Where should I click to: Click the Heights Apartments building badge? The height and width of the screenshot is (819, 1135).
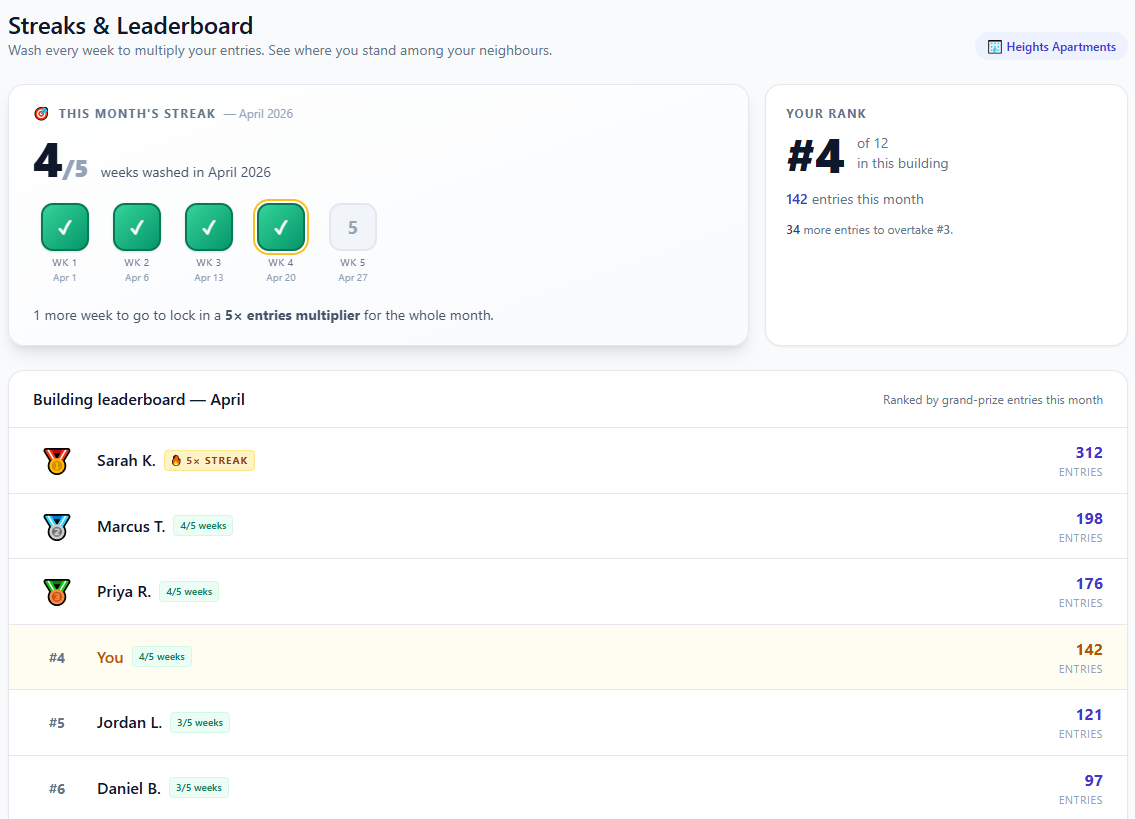1051,47
